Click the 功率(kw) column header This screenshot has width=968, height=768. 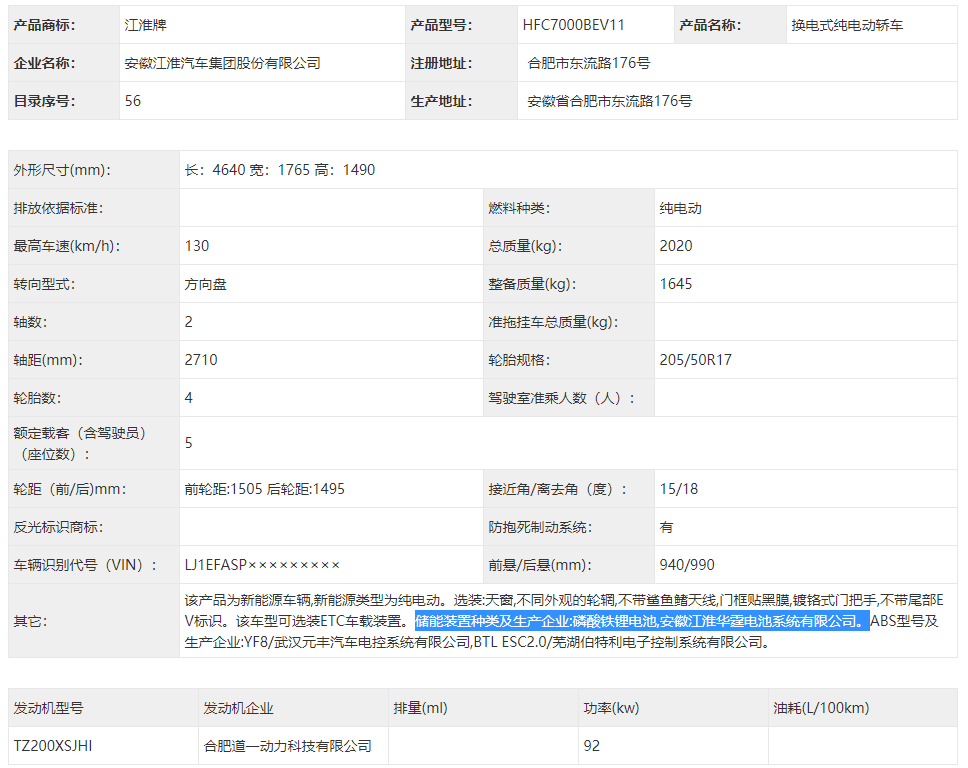click(x=611, y=708)
